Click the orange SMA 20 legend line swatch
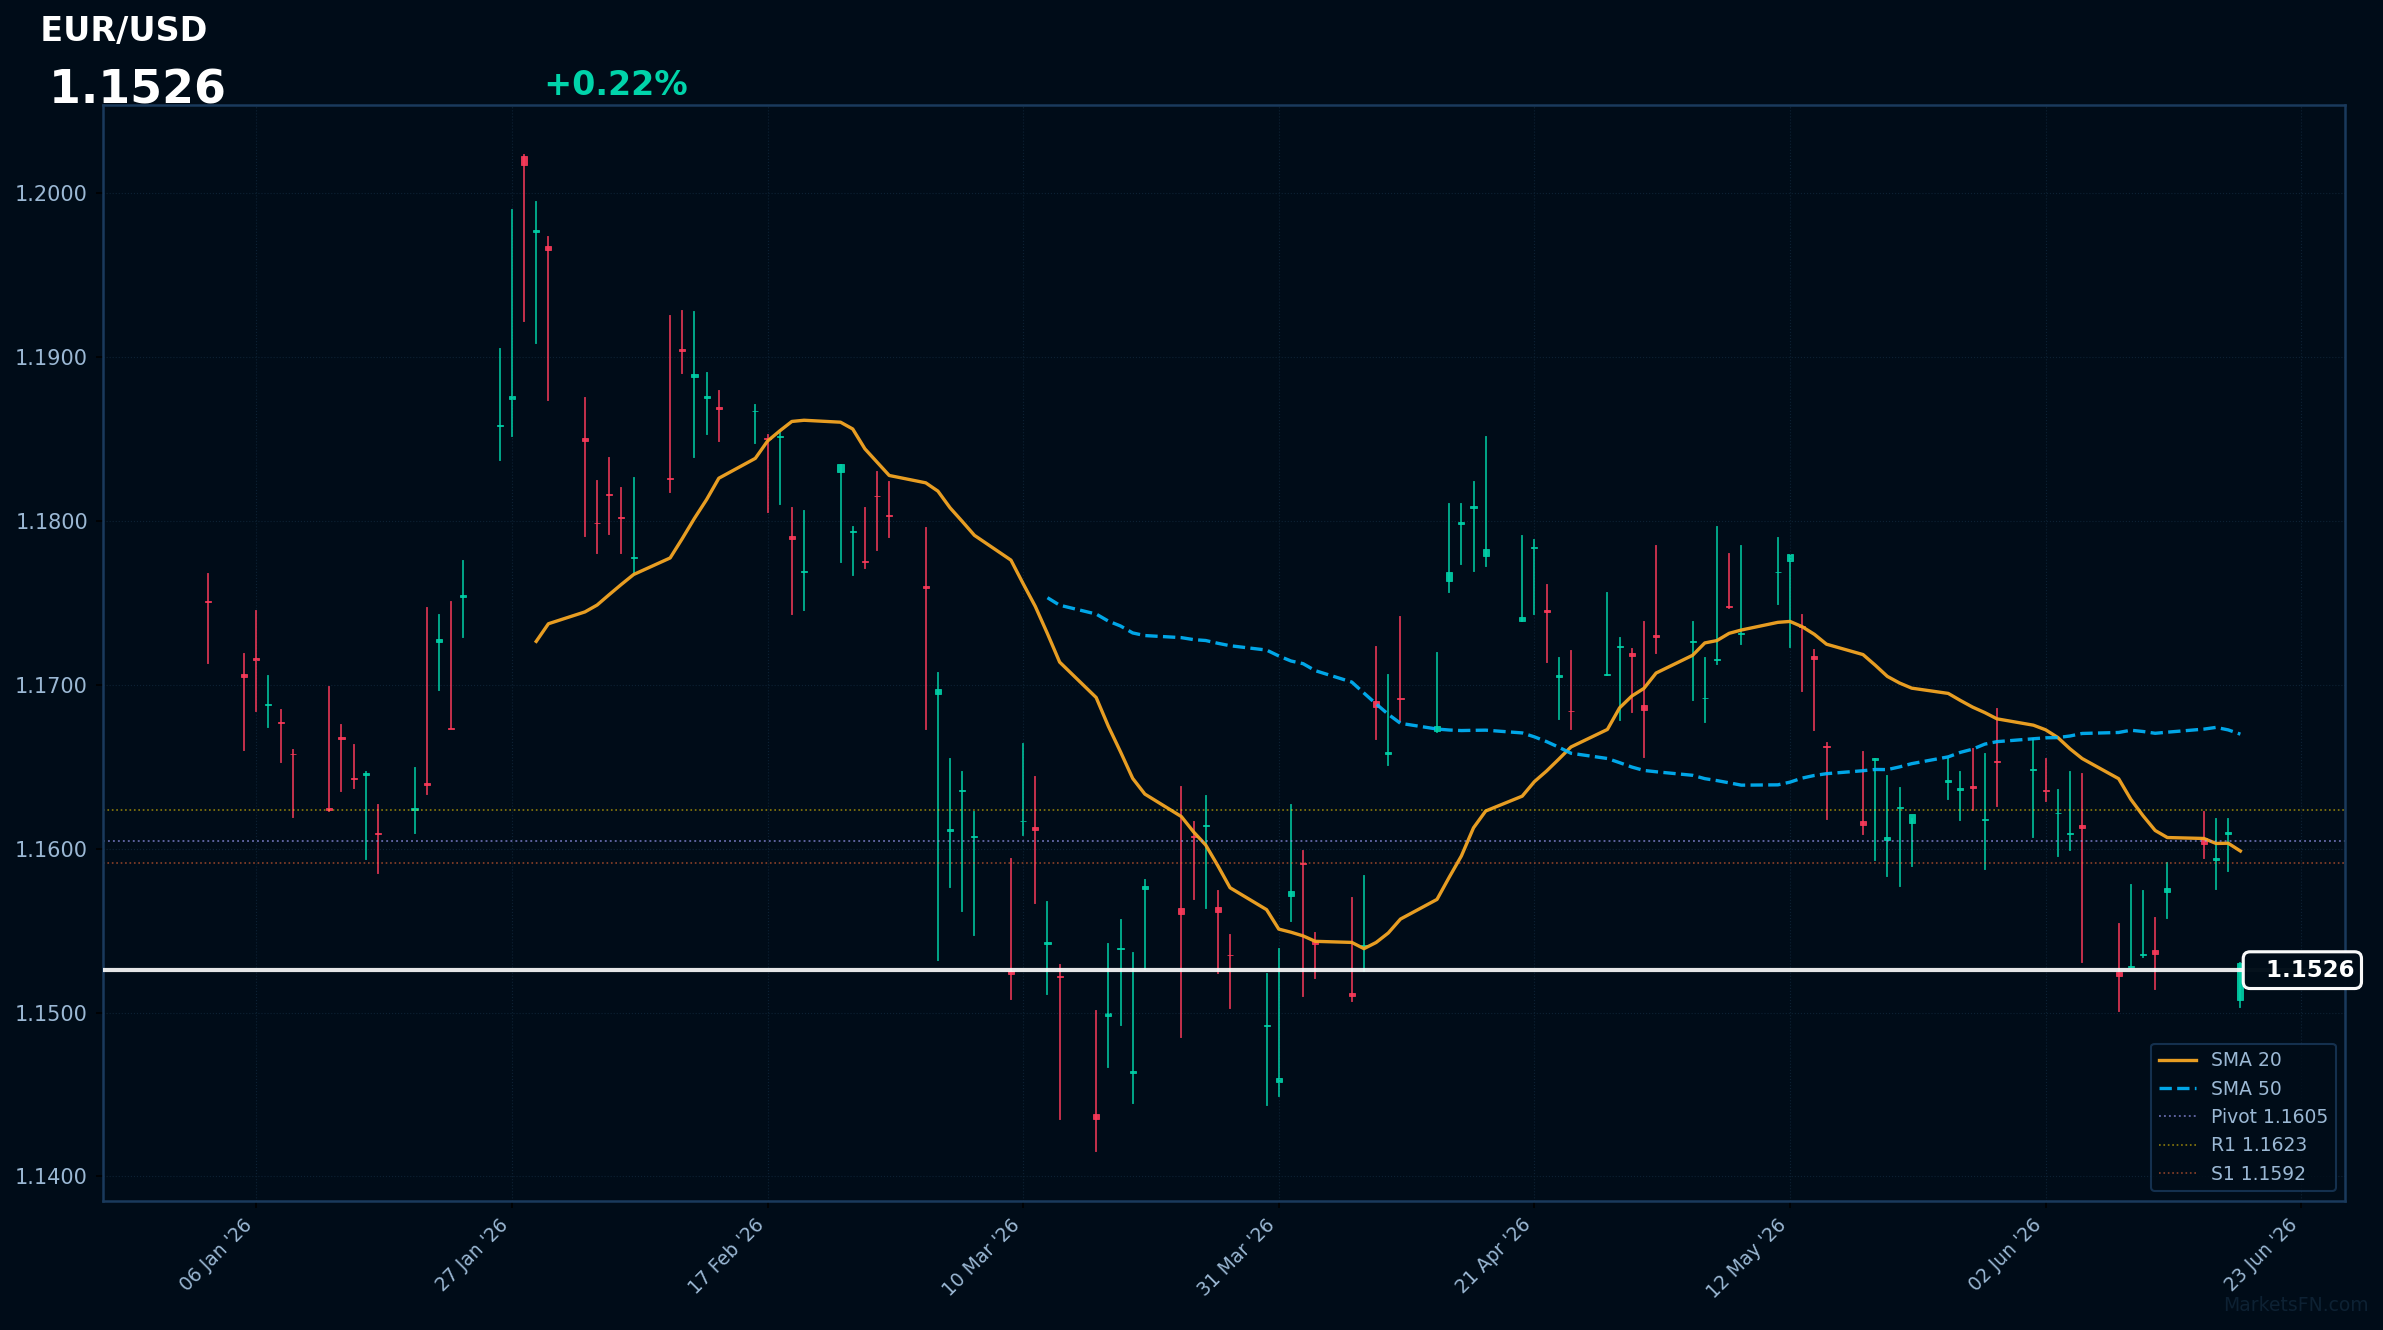2383x1330 pixels. [2177, 1060]
